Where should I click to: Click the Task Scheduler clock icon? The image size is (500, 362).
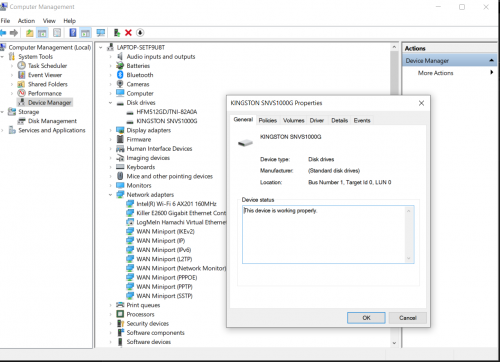tap(22, 66)
